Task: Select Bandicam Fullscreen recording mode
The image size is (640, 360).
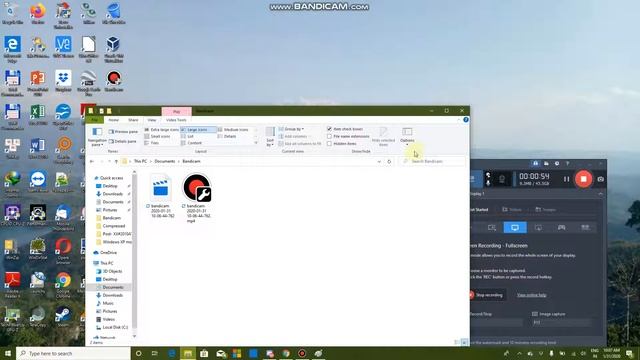Action: (x=515, y=227)
